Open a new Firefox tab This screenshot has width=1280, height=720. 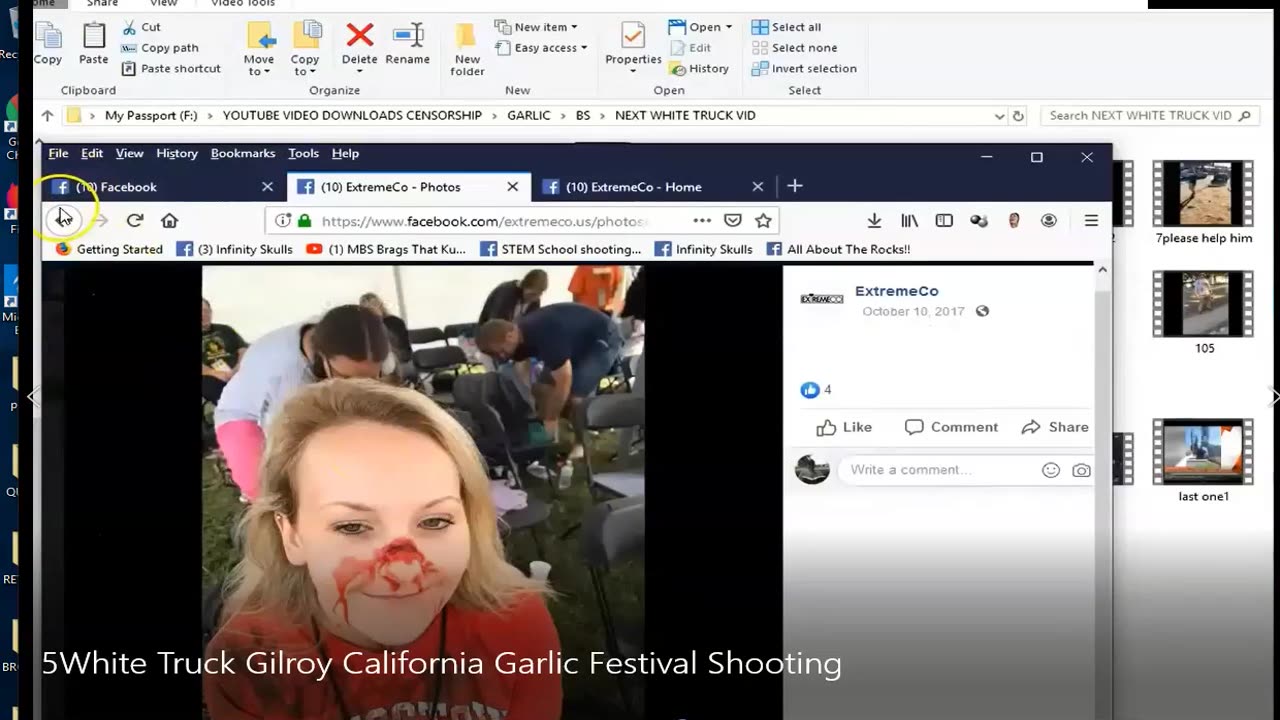(x=794, y=186)
